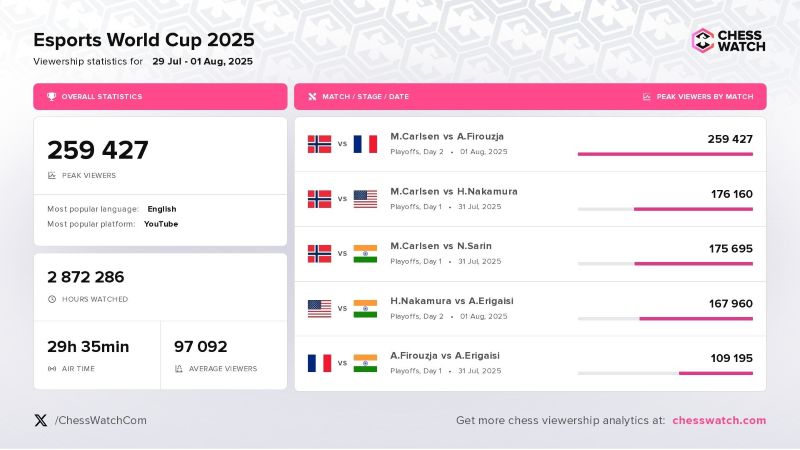
Task: Click the broadcast icon beside Air Time
Action: (x=51, y=369)
